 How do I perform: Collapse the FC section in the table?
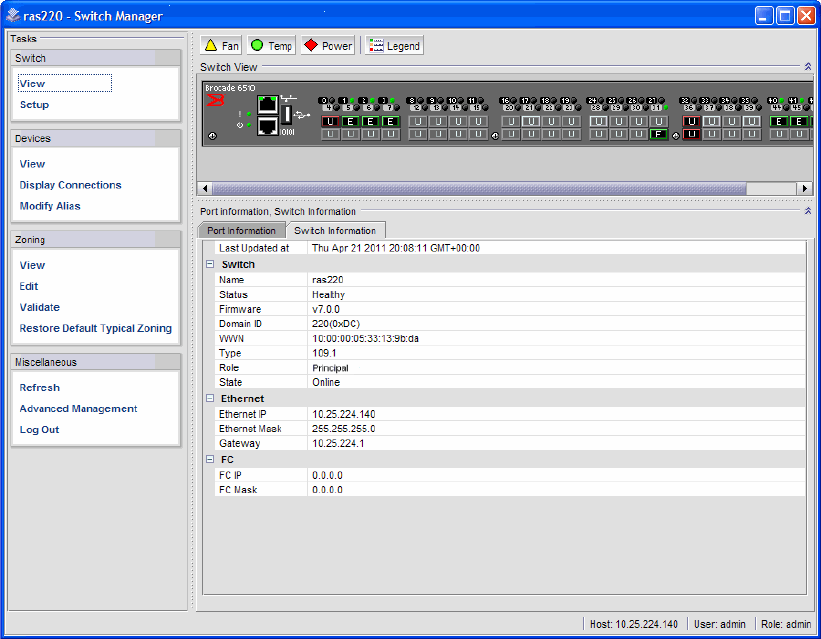(210, 460)
